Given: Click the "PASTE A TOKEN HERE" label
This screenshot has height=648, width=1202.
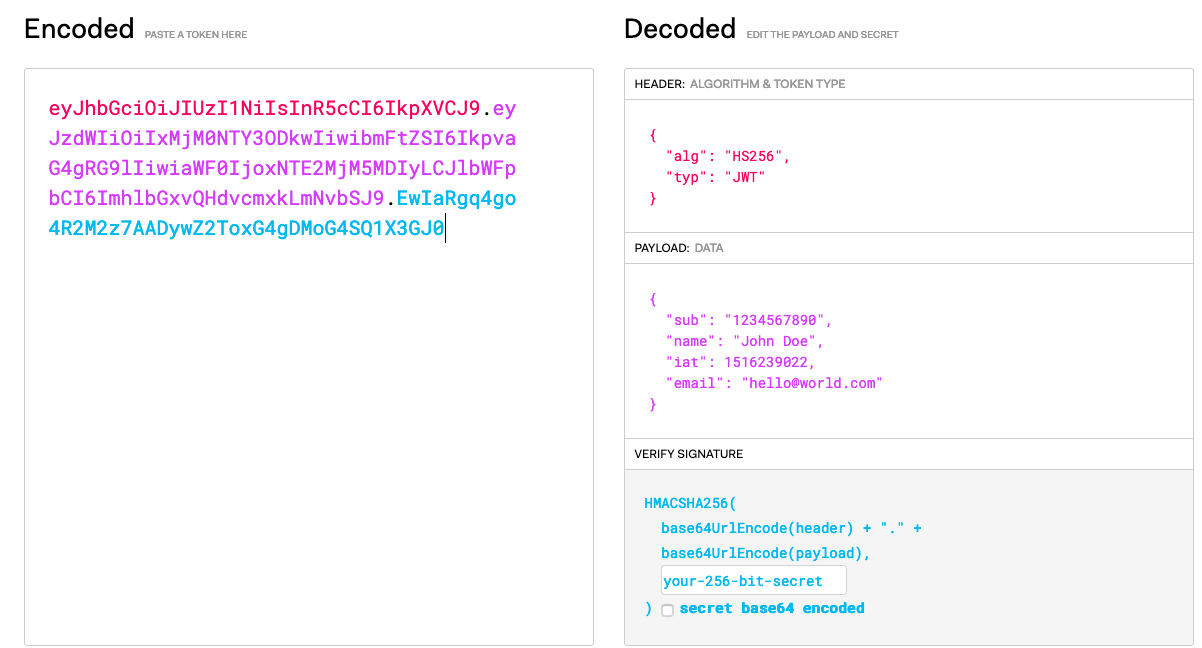Looking at the screenshot, I should point(196,33).
